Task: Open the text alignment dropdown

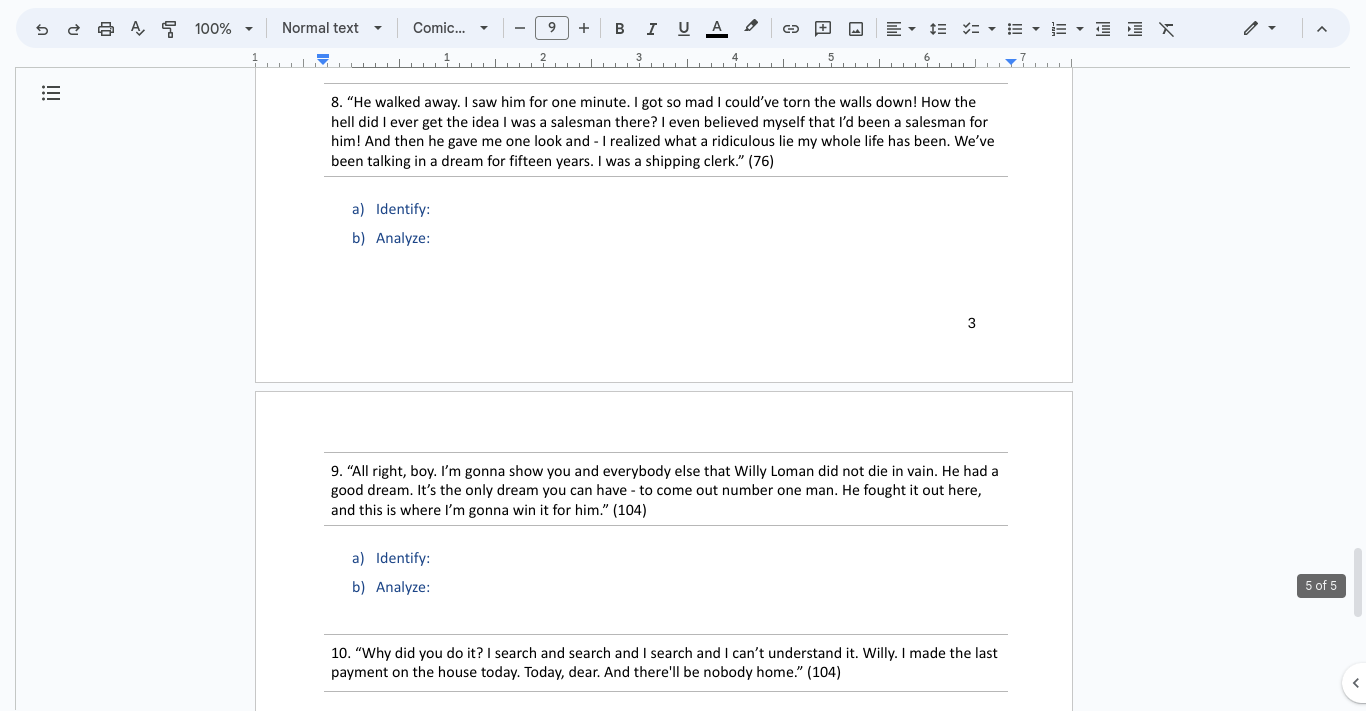Action: coord(901,29)
